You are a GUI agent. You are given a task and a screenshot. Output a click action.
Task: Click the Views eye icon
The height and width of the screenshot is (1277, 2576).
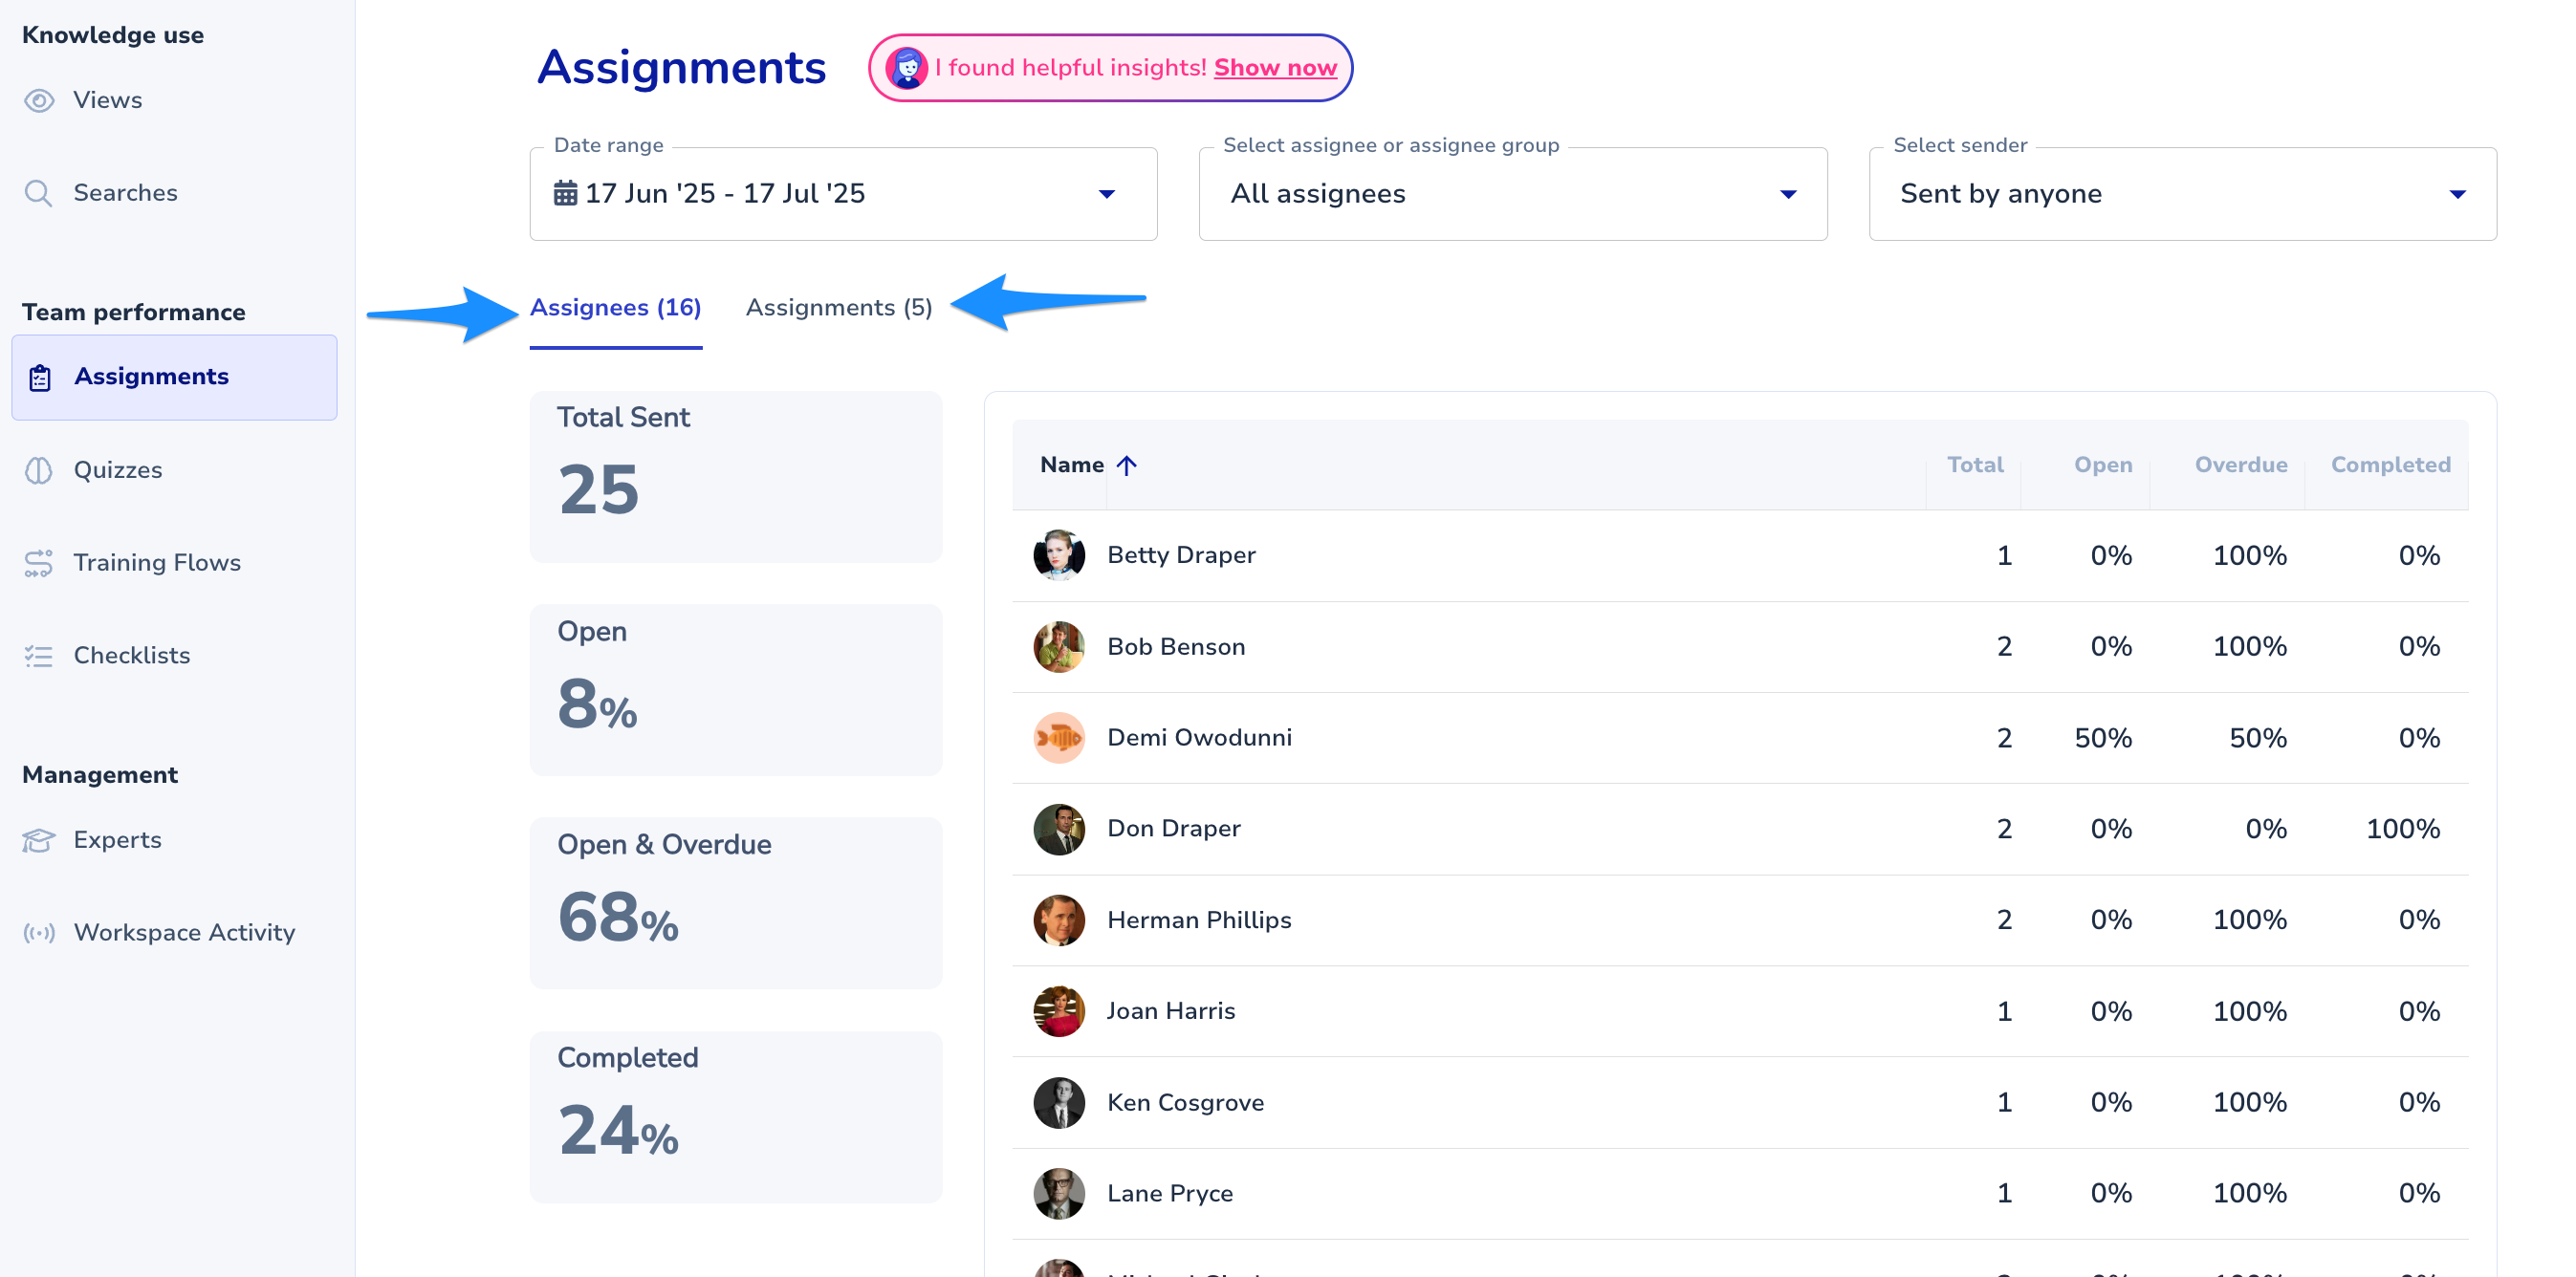tap(39, 100)
